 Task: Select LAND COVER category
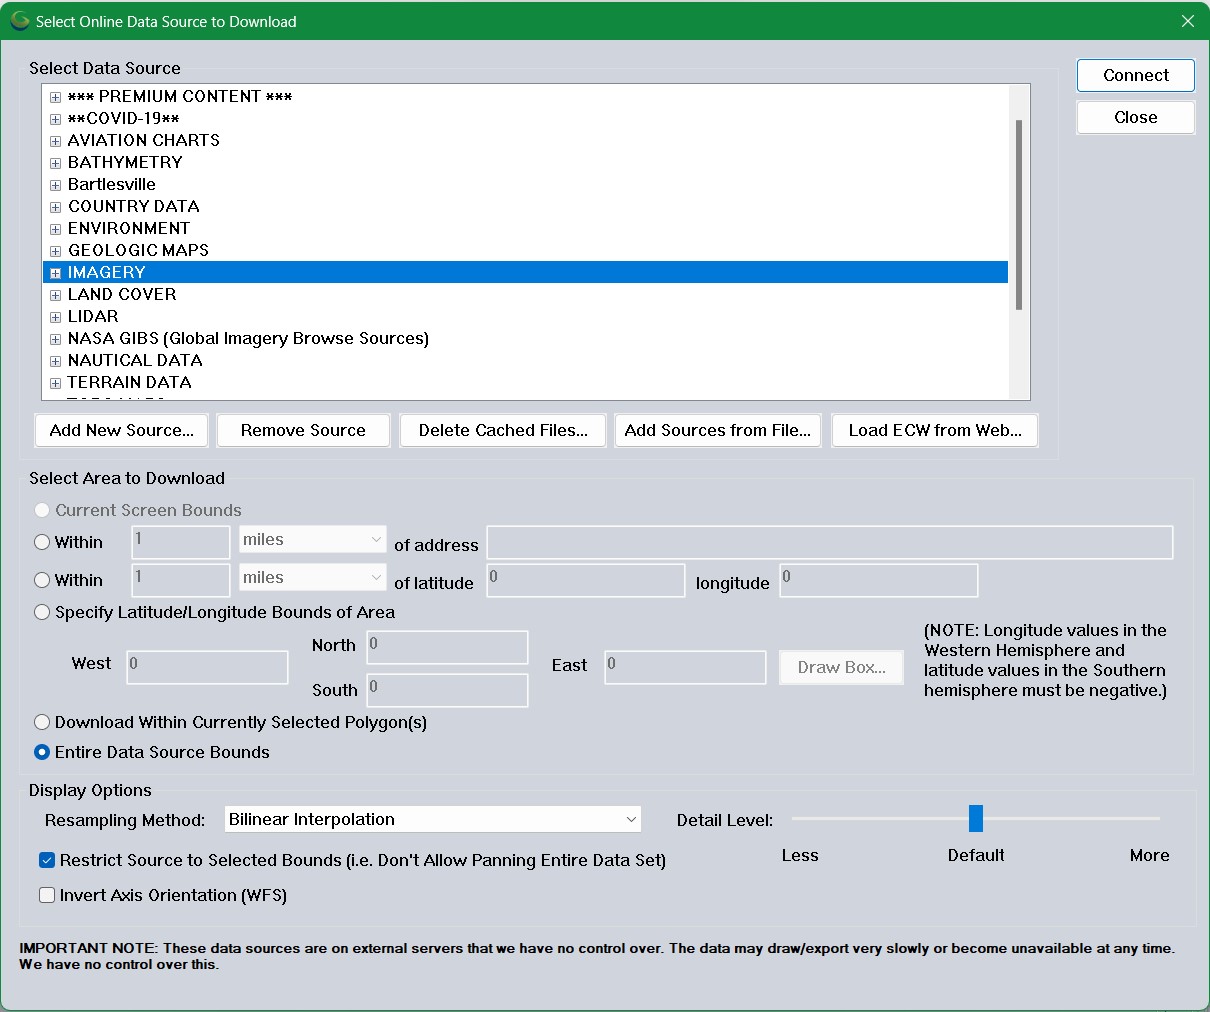coord(122,294)
